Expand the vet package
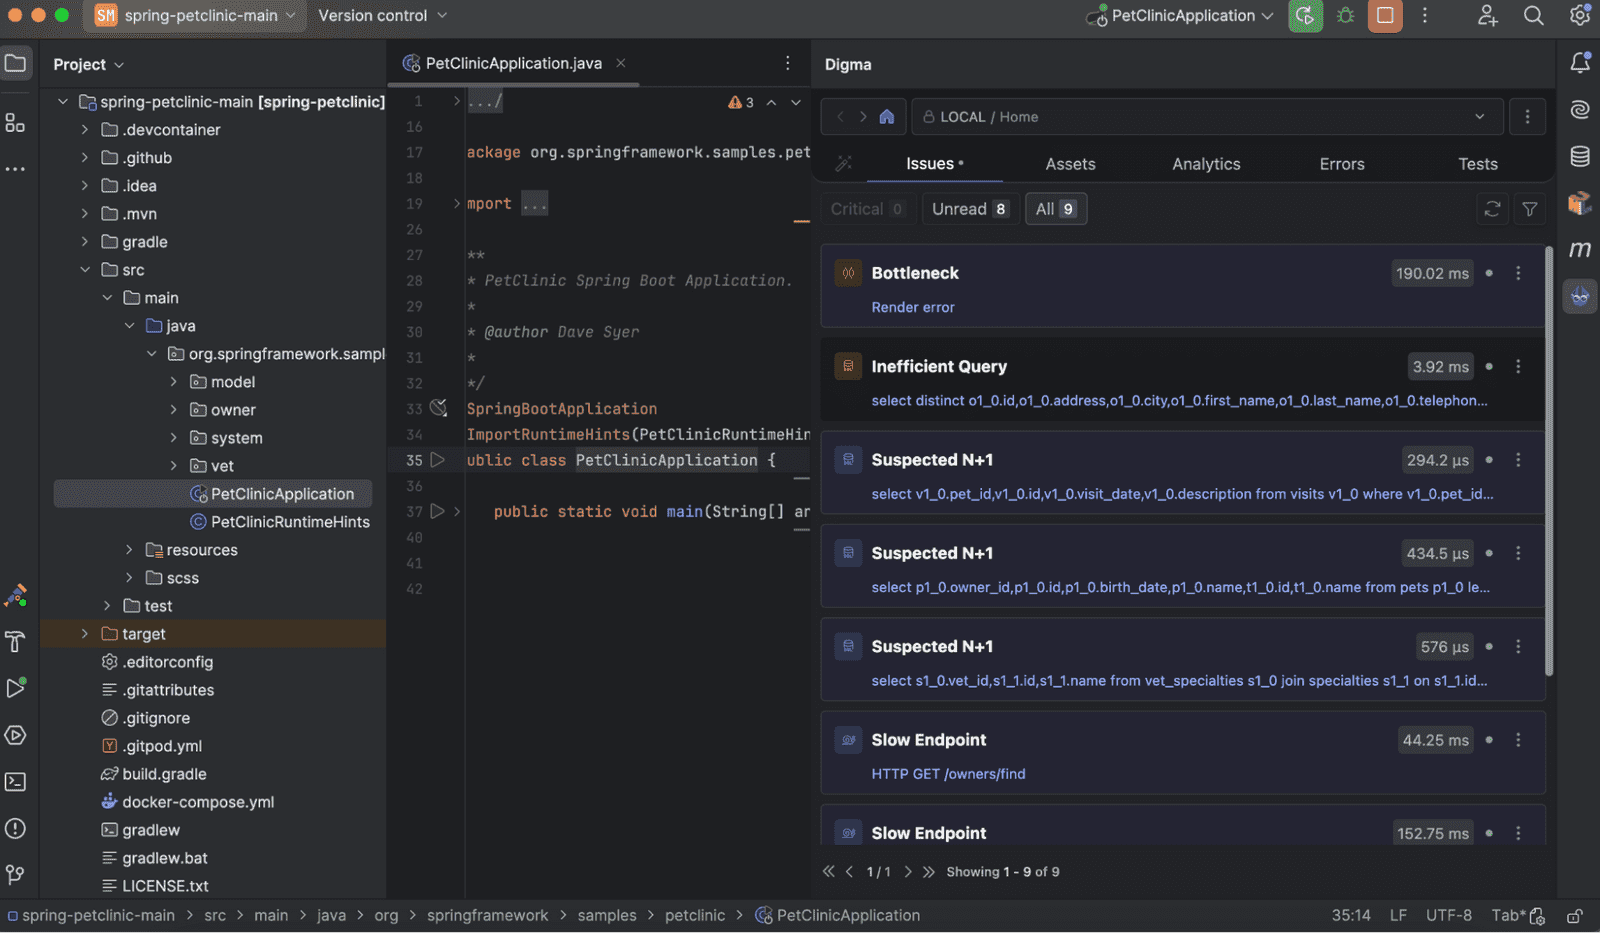The image size is (1600, 933). (x=173, y=466)
